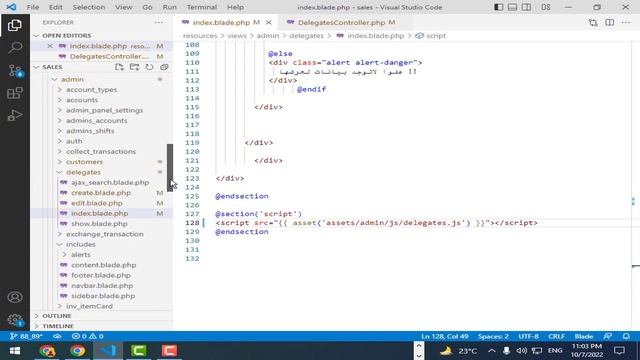640x360 pixels.
Task: Click git branch 88_89 in status bar
Action: point(26,336)
